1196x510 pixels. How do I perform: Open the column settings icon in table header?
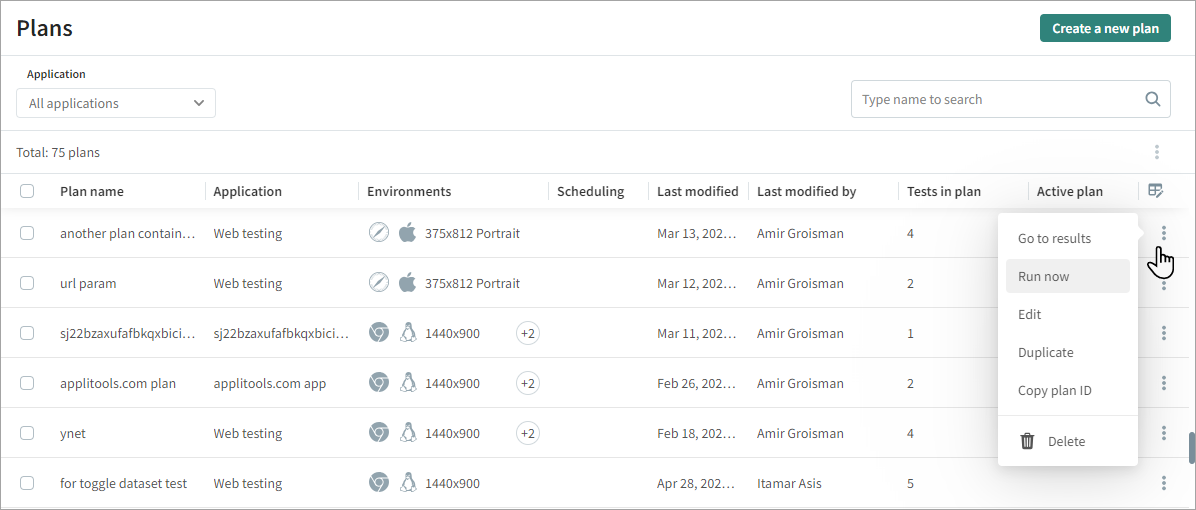(x=1156, y=191)
